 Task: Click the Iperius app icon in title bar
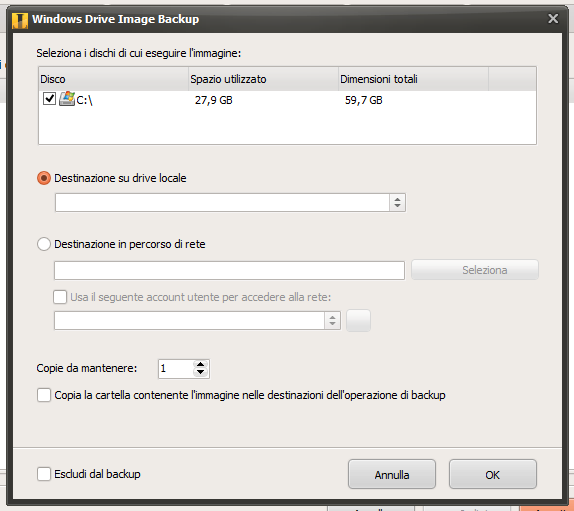coord(20,20)
